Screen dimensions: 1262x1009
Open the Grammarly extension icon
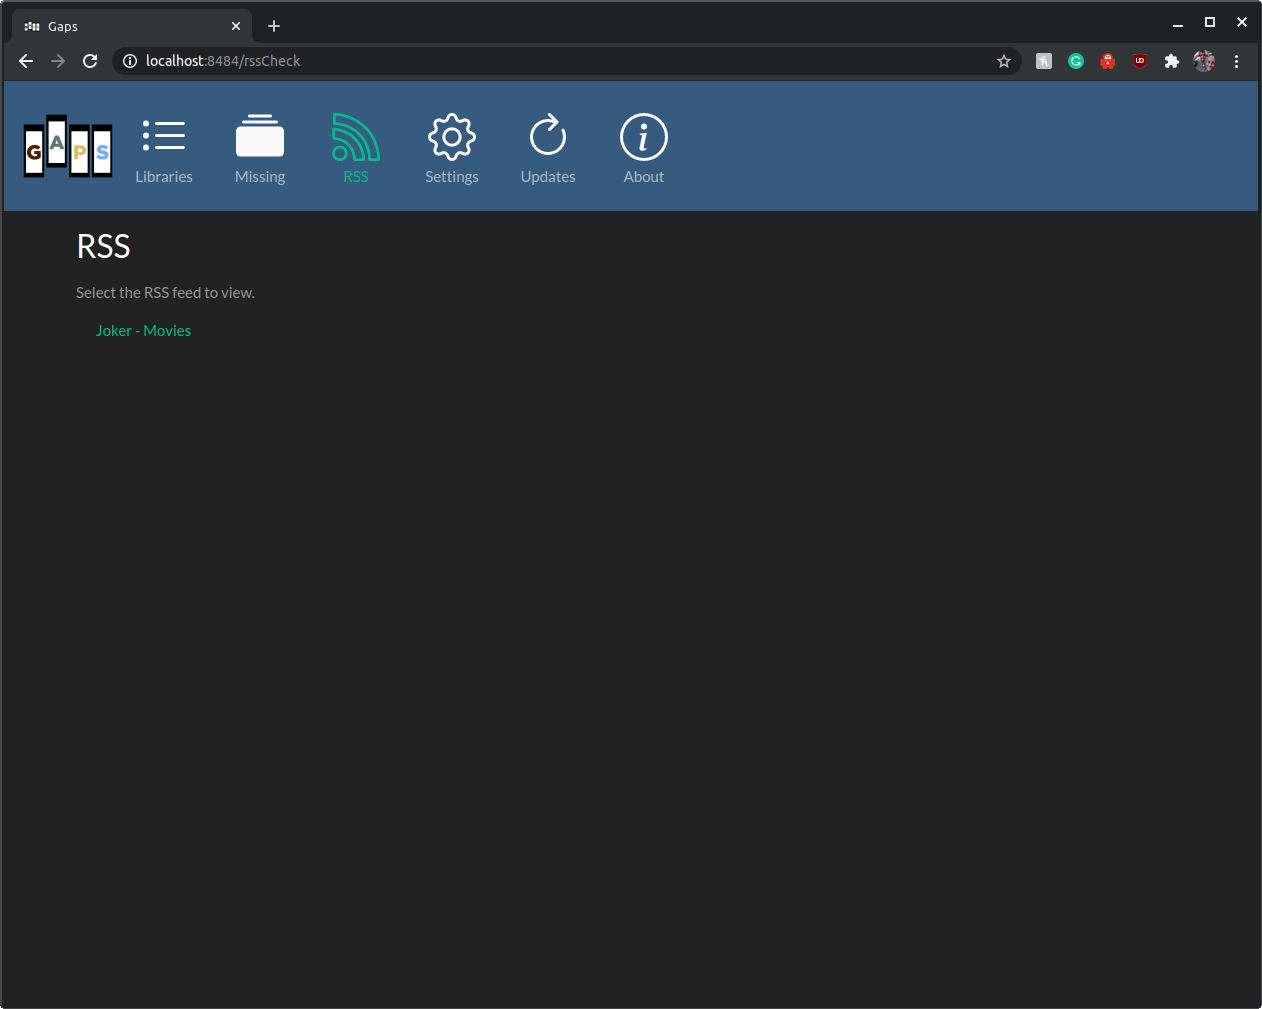[1075, 61]
